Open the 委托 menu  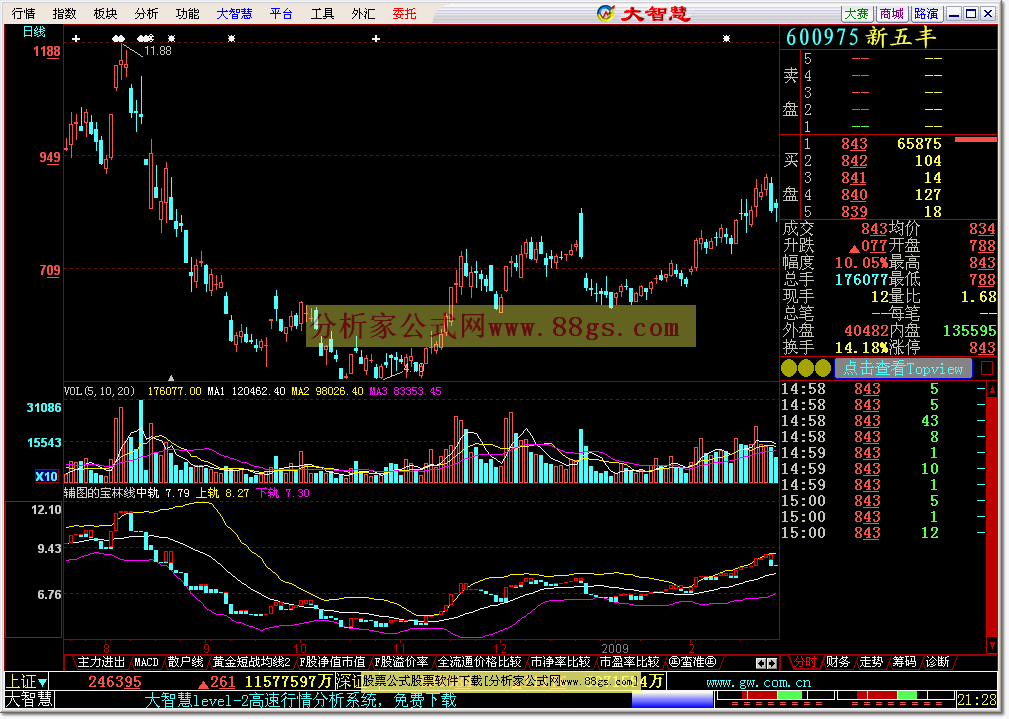point(405,14)
